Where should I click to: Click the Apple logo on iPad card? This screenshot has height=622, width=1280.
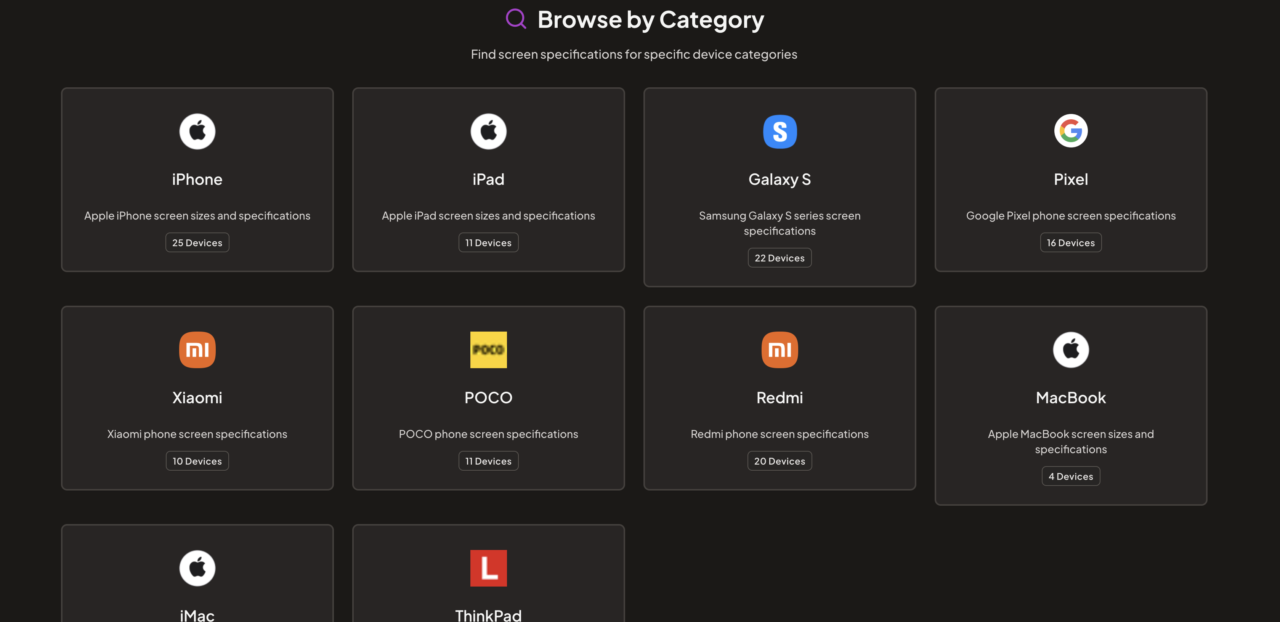coord(488,131)
